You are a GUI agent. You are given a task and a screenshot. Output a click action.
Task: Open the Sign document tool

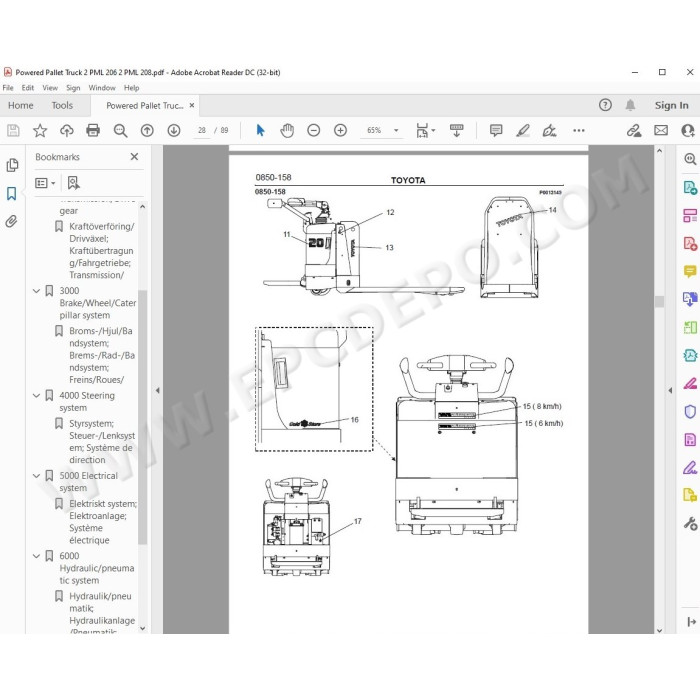(x=549, y=130)
